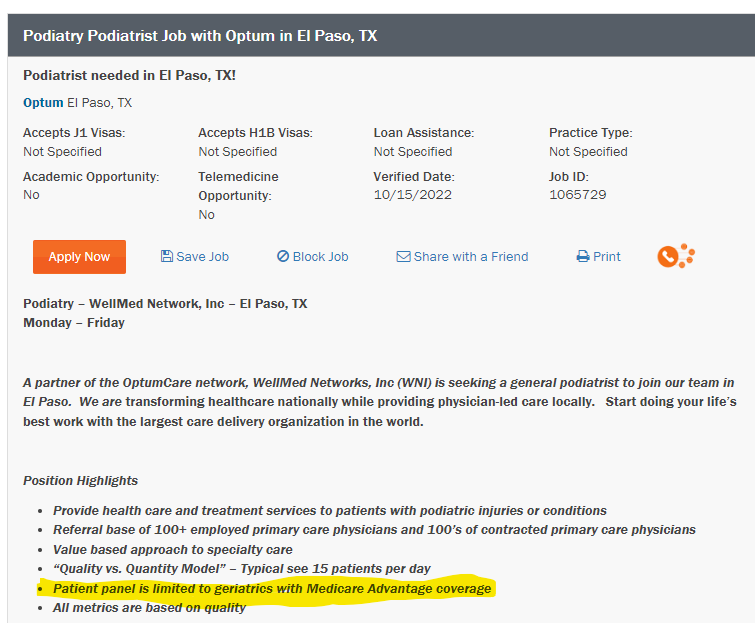
Task: Click the Accepts H1B Visas label
Action: (256, 132)
